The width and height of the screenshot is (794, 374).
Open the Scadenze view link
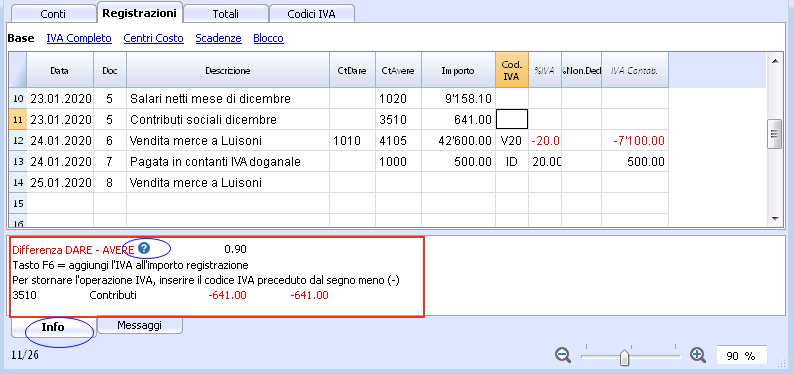click(x=218, y=38)
